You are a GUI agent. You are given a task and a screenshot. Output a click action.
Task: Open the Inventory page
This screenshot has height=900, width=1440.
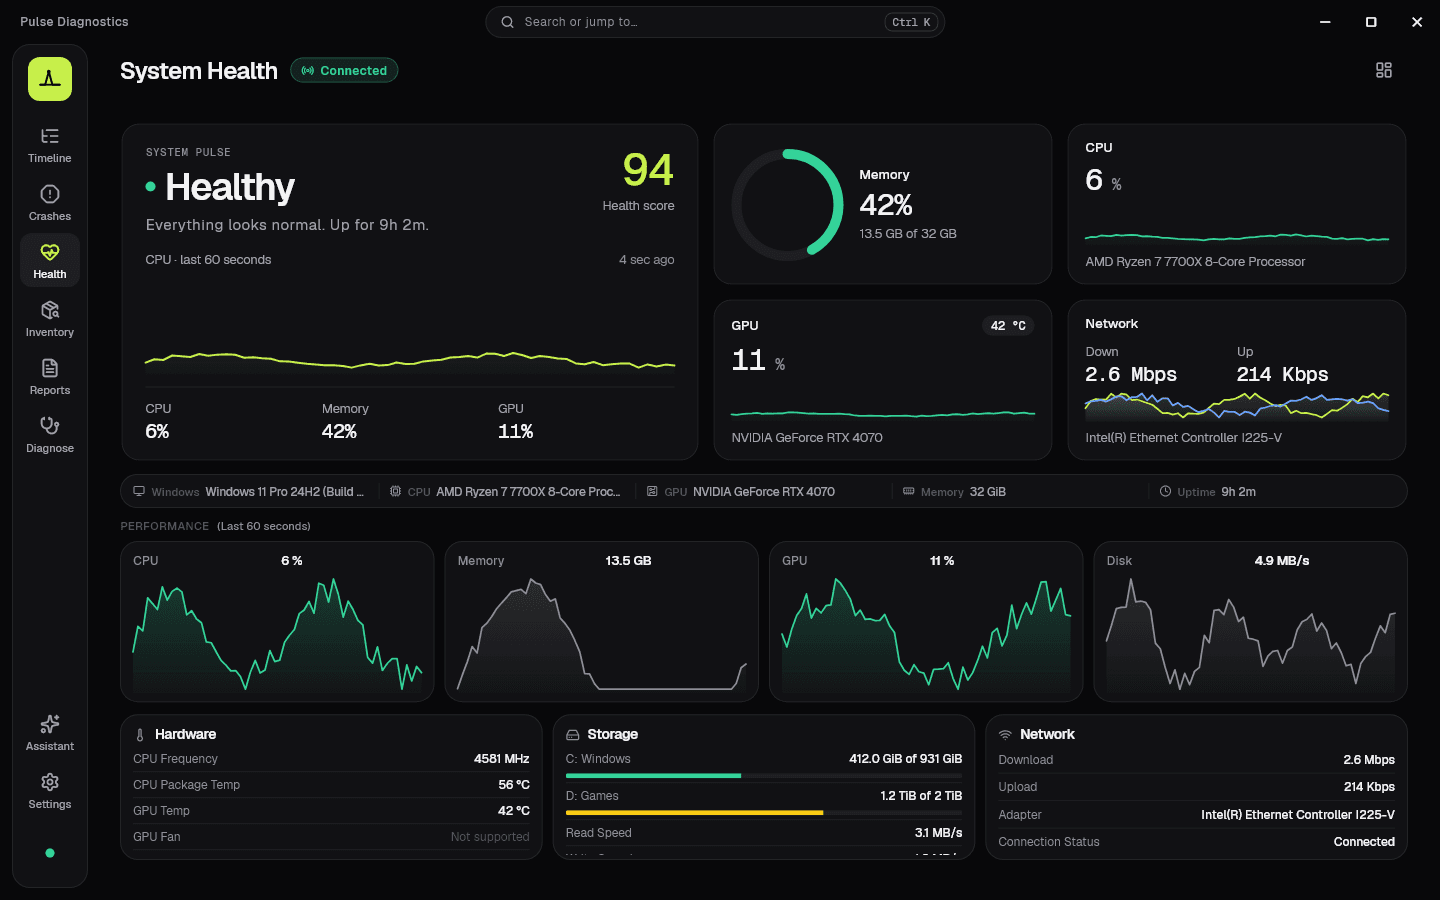coord(50,320)
